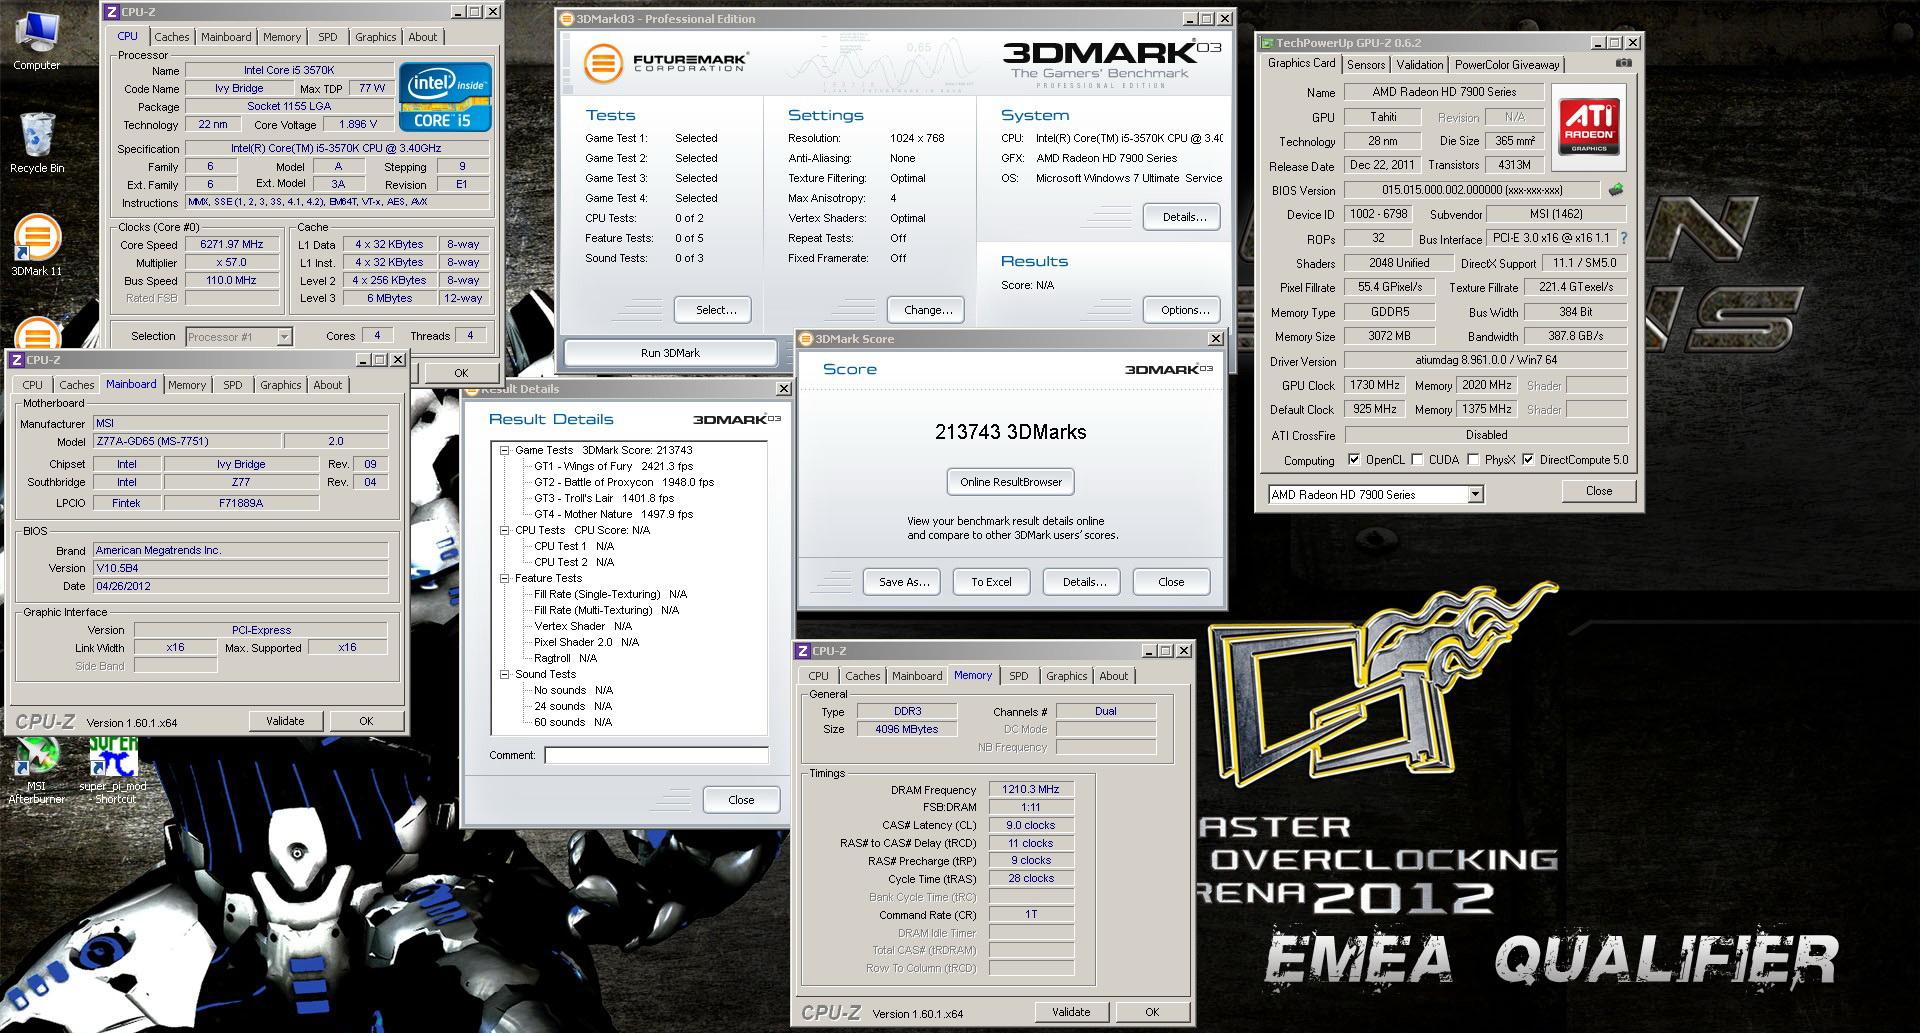Open the super_pi_mod shortcut icon
Viewport: 1920px width, 1033px height.
coord(113,770)
